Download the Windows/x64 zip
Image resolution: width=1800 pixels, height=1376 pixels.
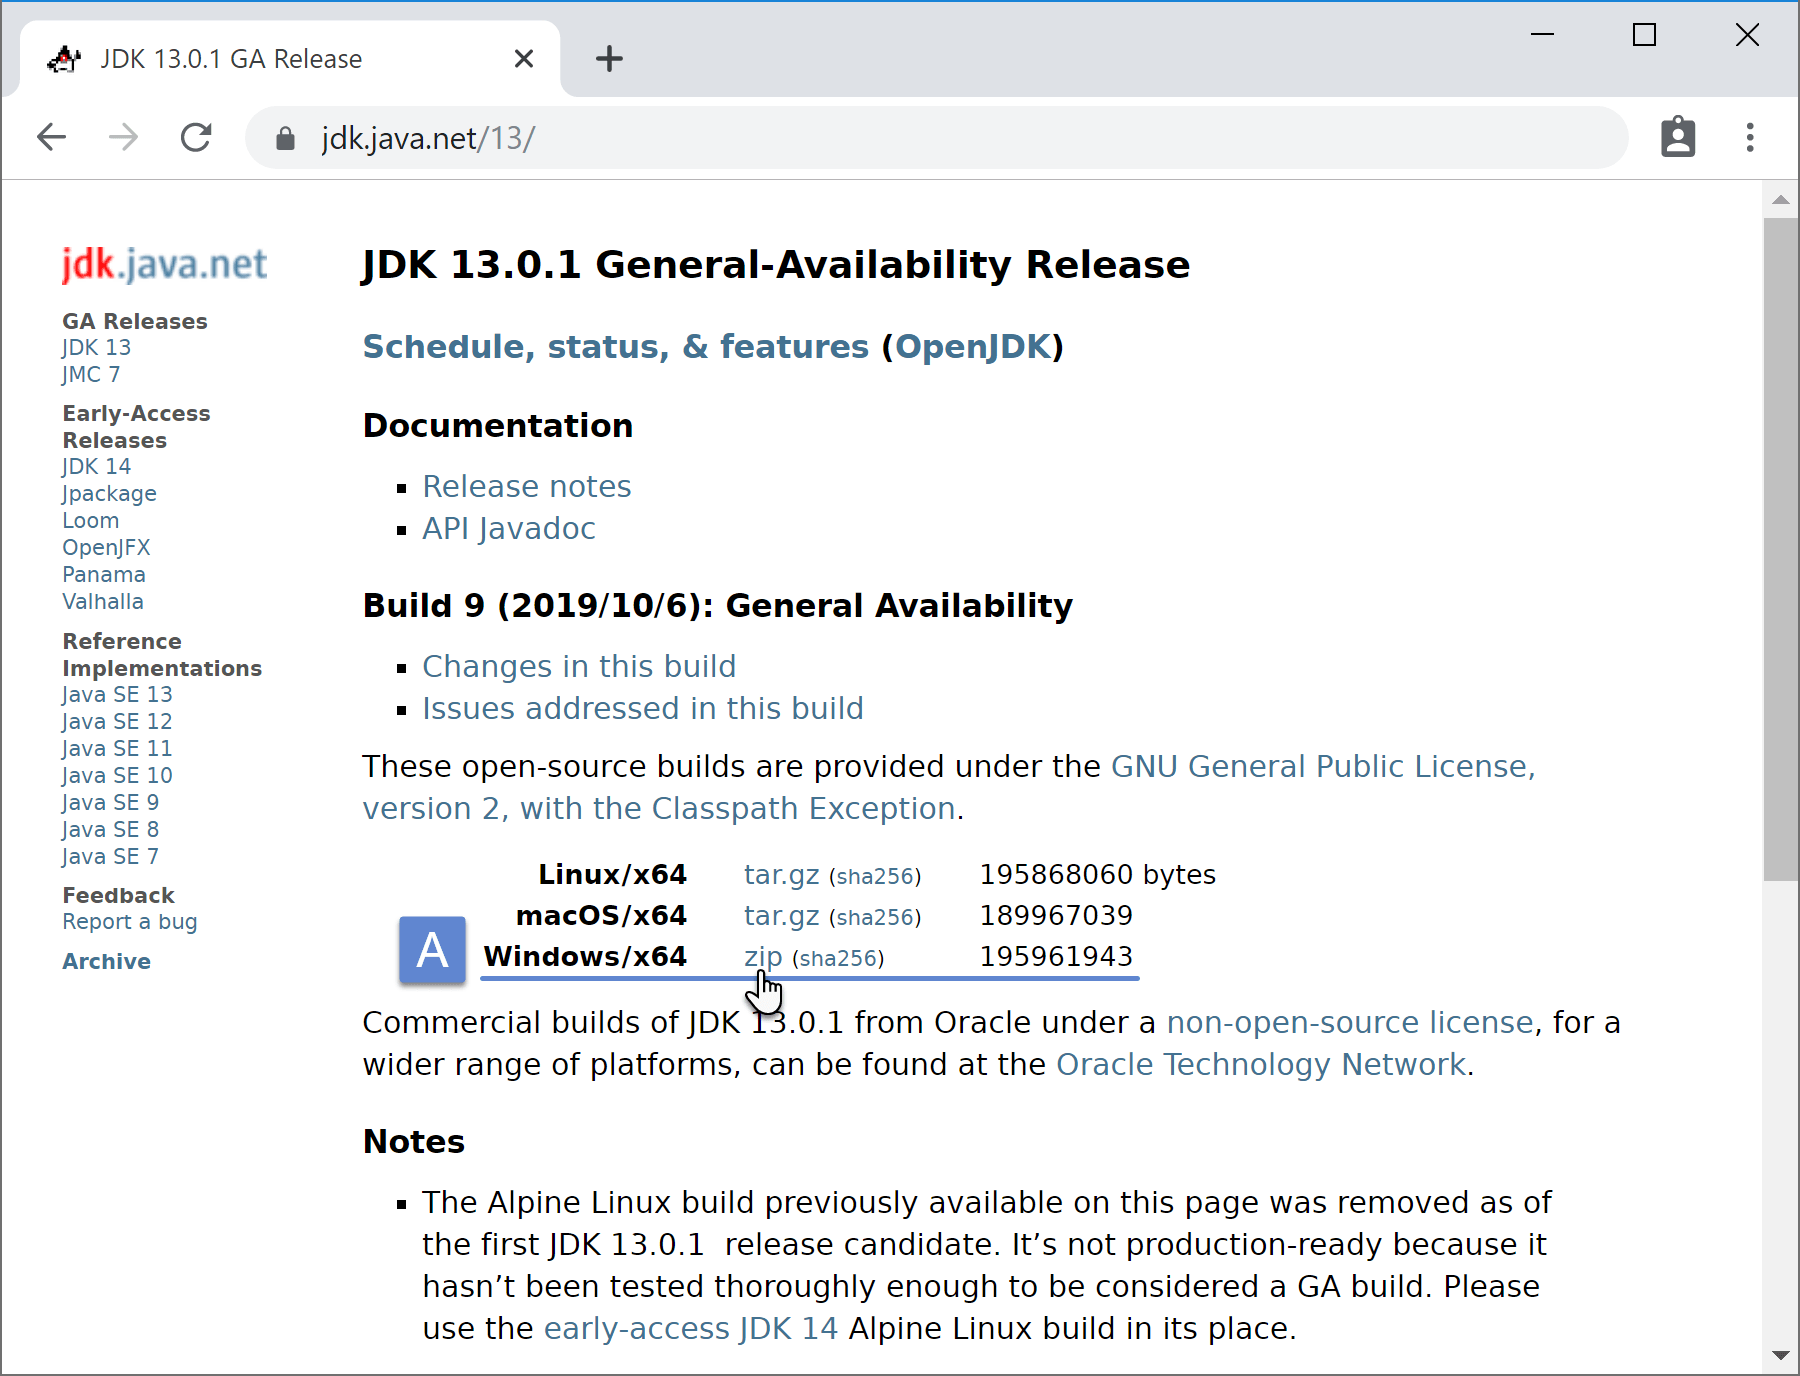pyautogui.click(x=763, y=957)
